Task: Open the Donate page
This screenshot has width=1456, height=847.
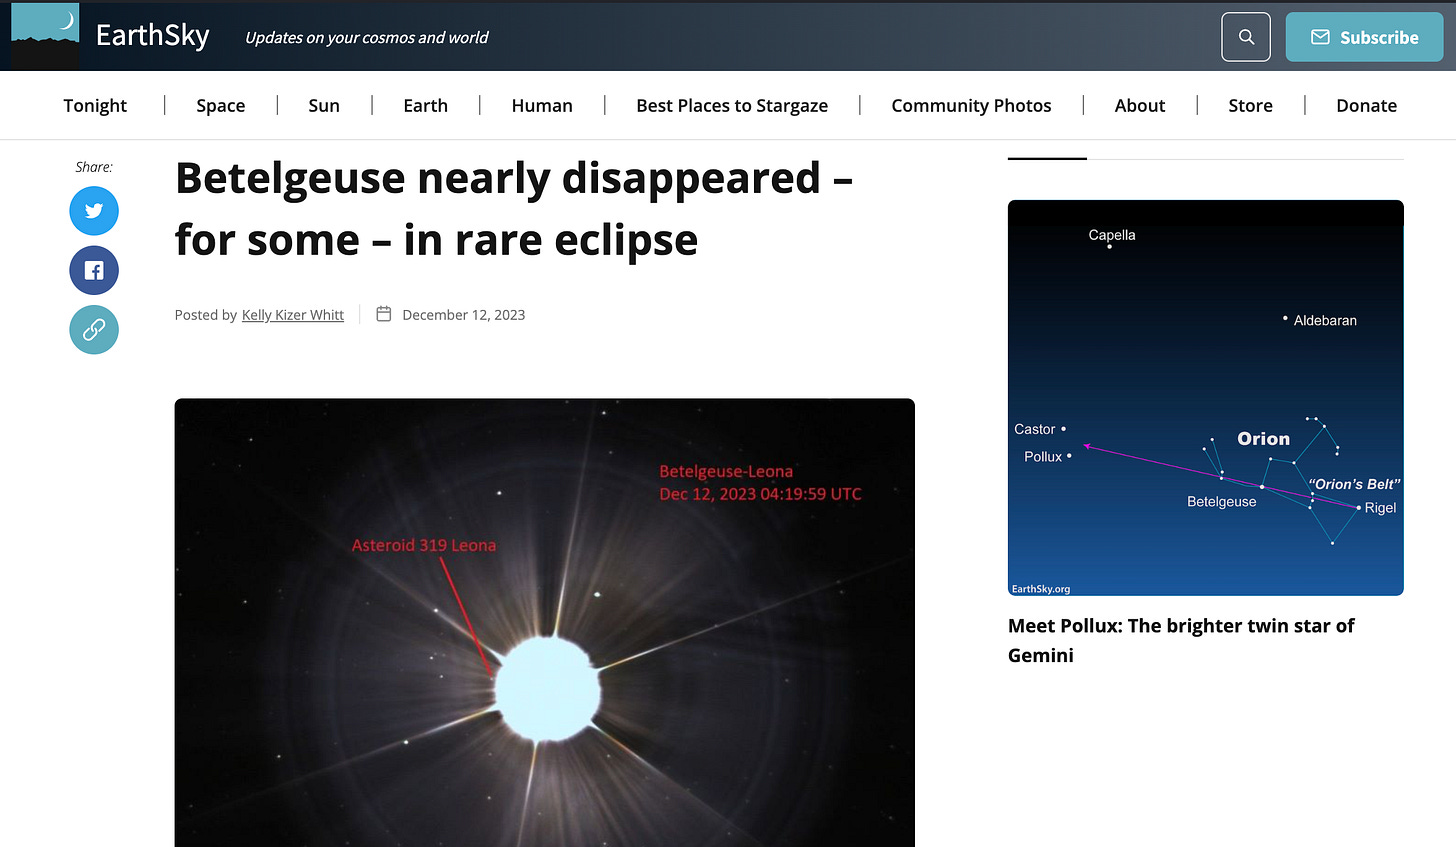Action: coord(1366,105)
